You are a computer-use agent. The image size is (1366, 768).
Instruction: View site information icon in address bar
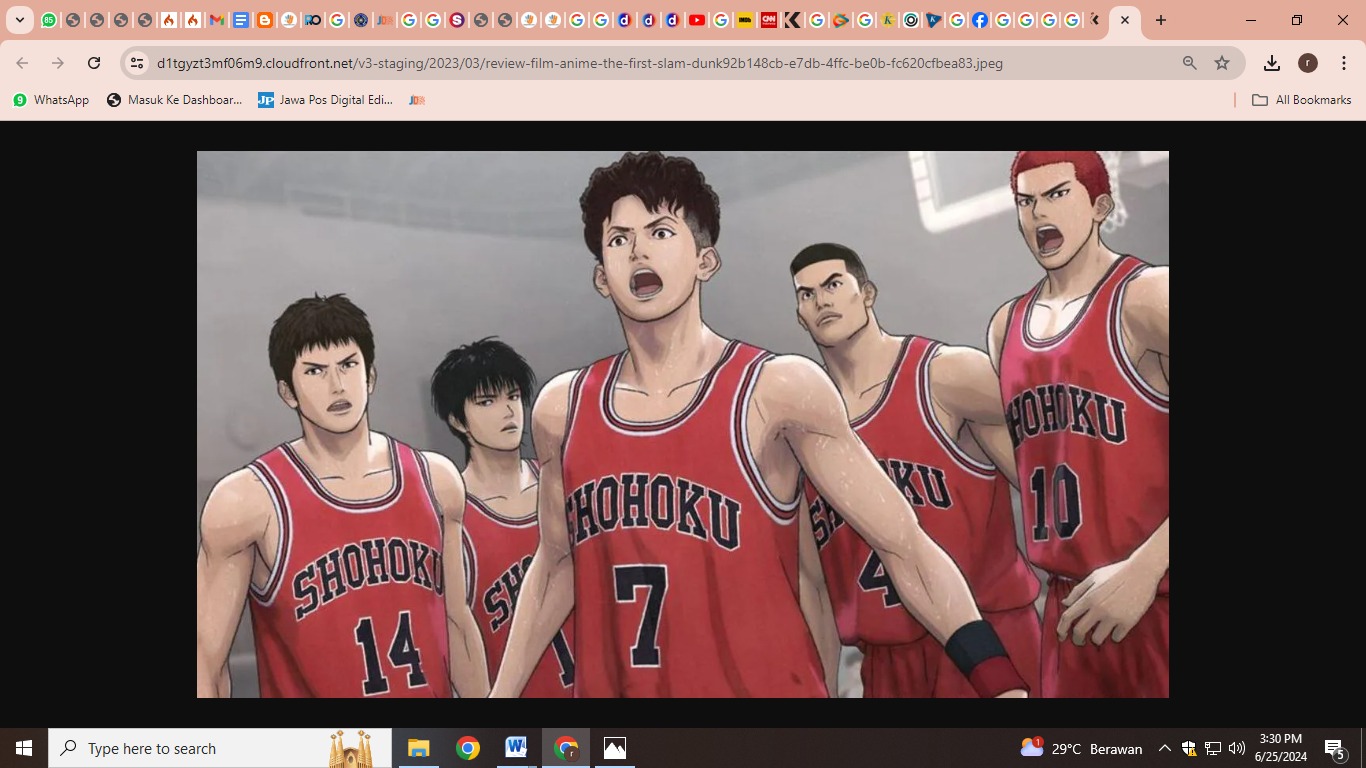click(137, 63)
